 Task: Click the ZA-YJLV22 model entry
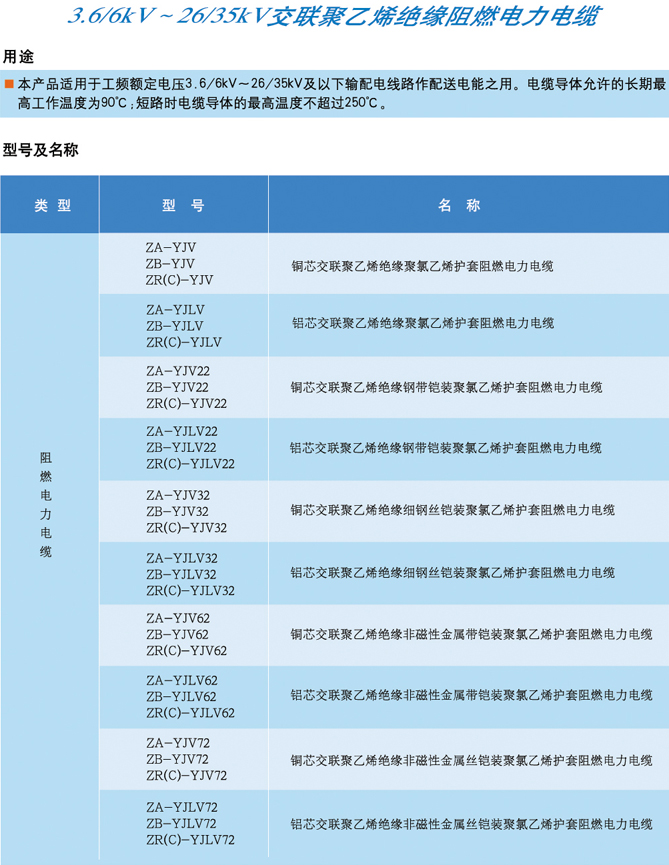point(181,432)
